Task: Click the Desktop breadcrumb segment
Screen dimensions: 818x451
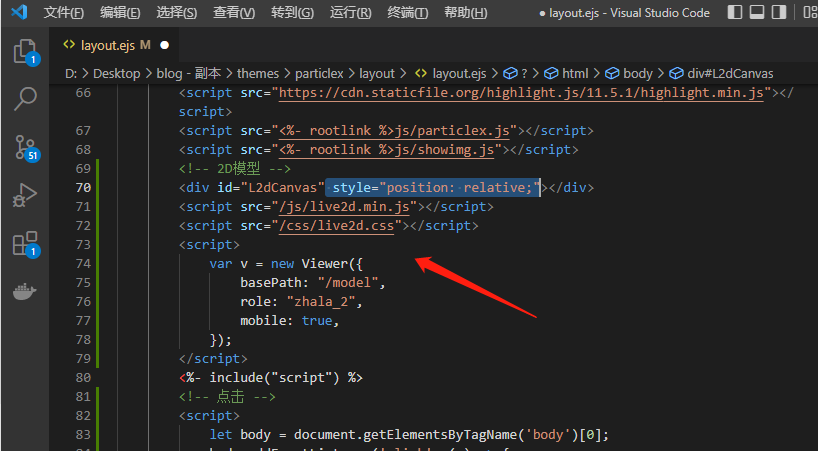Action: (x=116, y=74)
